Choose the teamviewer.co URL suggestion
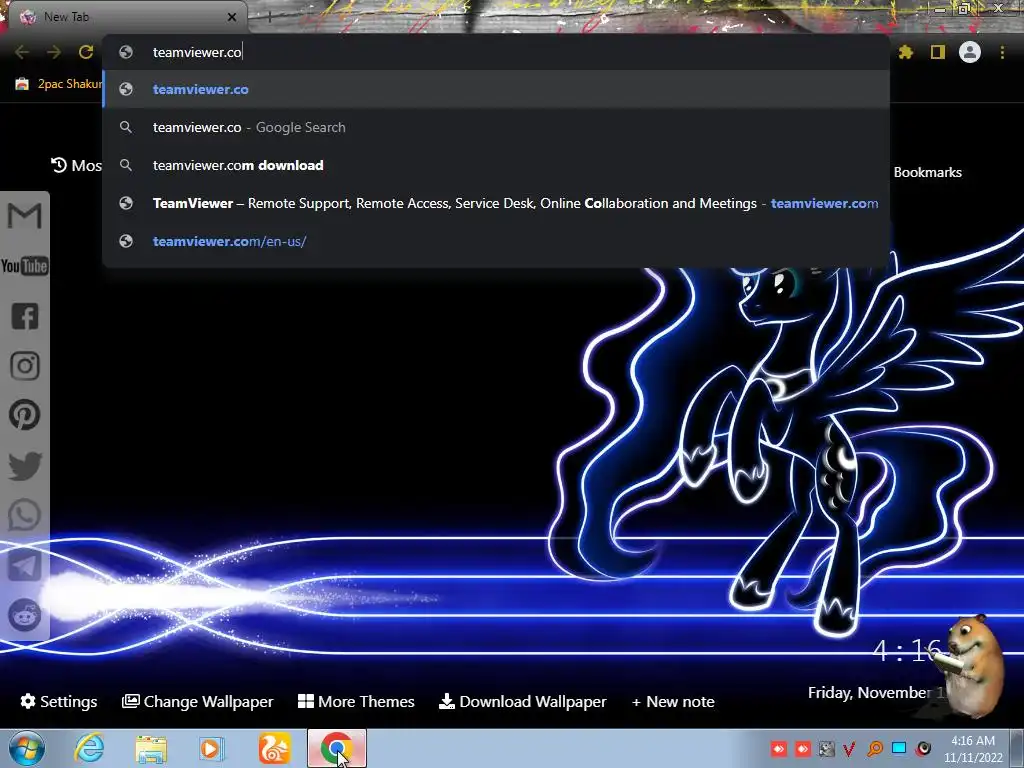This screenshot has height=768, width=1024. pyautogui.click(x=496, y=89)
